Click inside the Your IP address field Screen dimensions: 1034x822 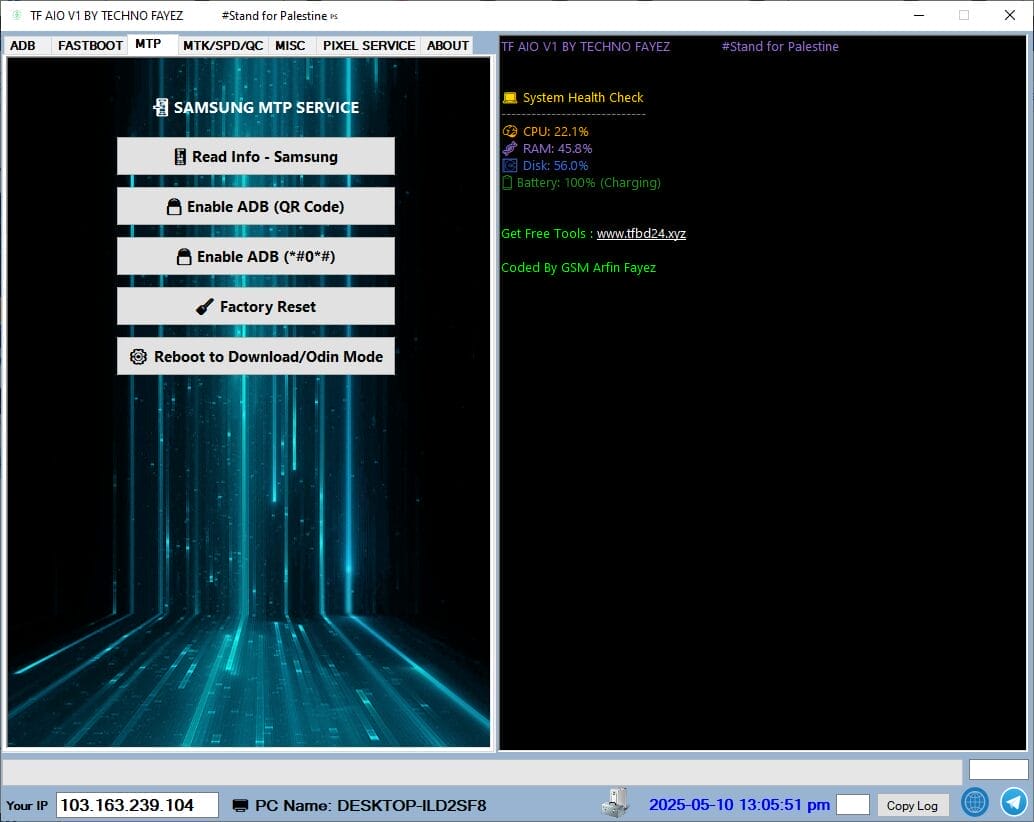coord(136,804)
